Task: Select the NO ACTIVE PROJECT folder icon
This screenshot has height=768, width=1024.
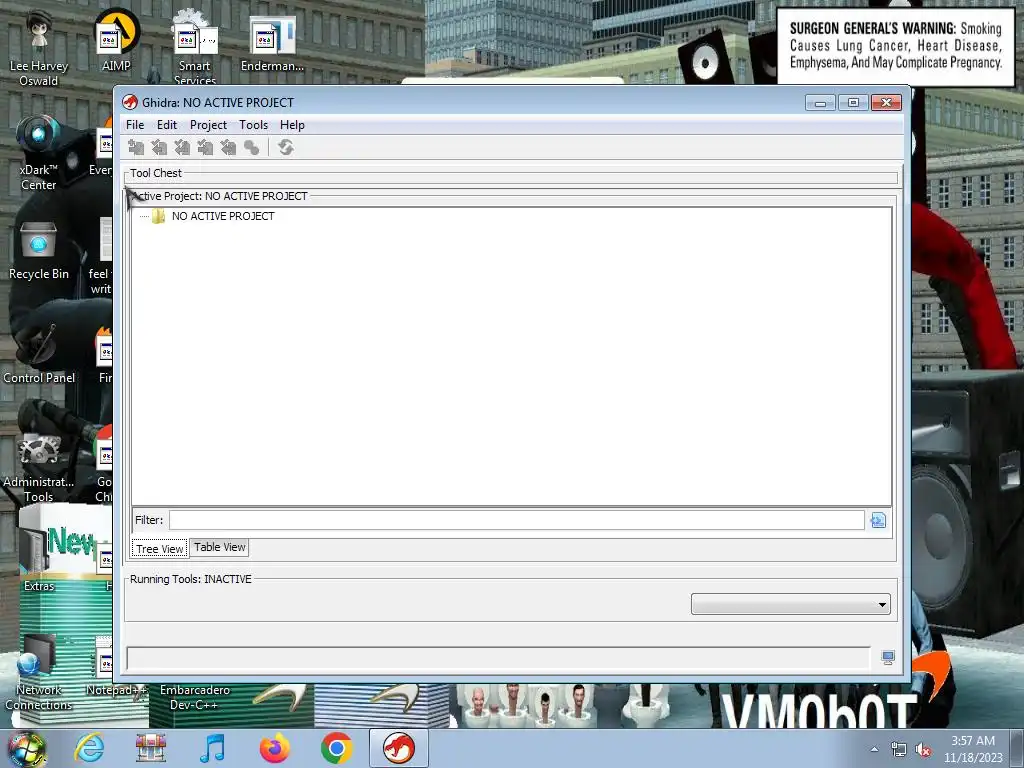Action: (158, 216)
